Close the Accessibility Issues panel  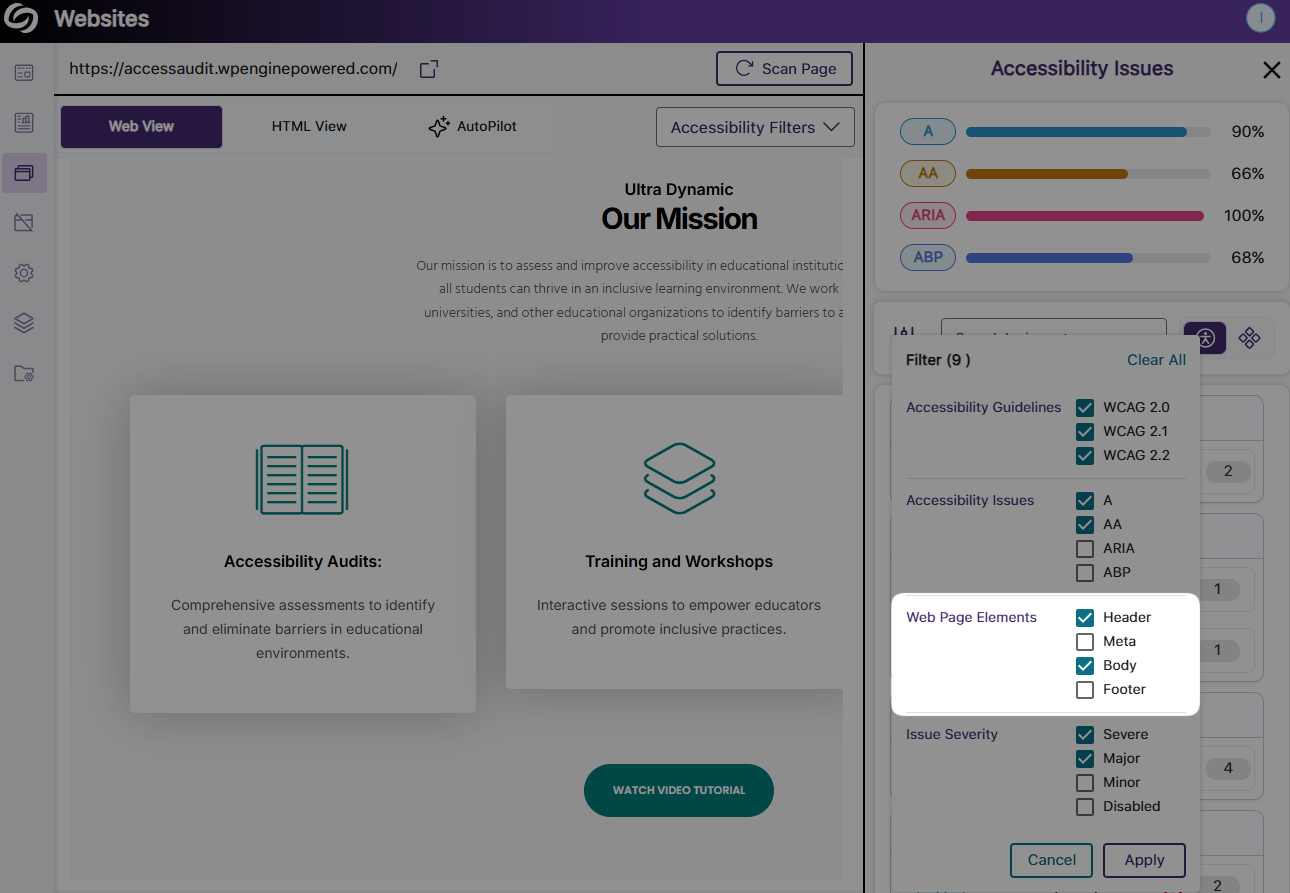(1271, 70)
